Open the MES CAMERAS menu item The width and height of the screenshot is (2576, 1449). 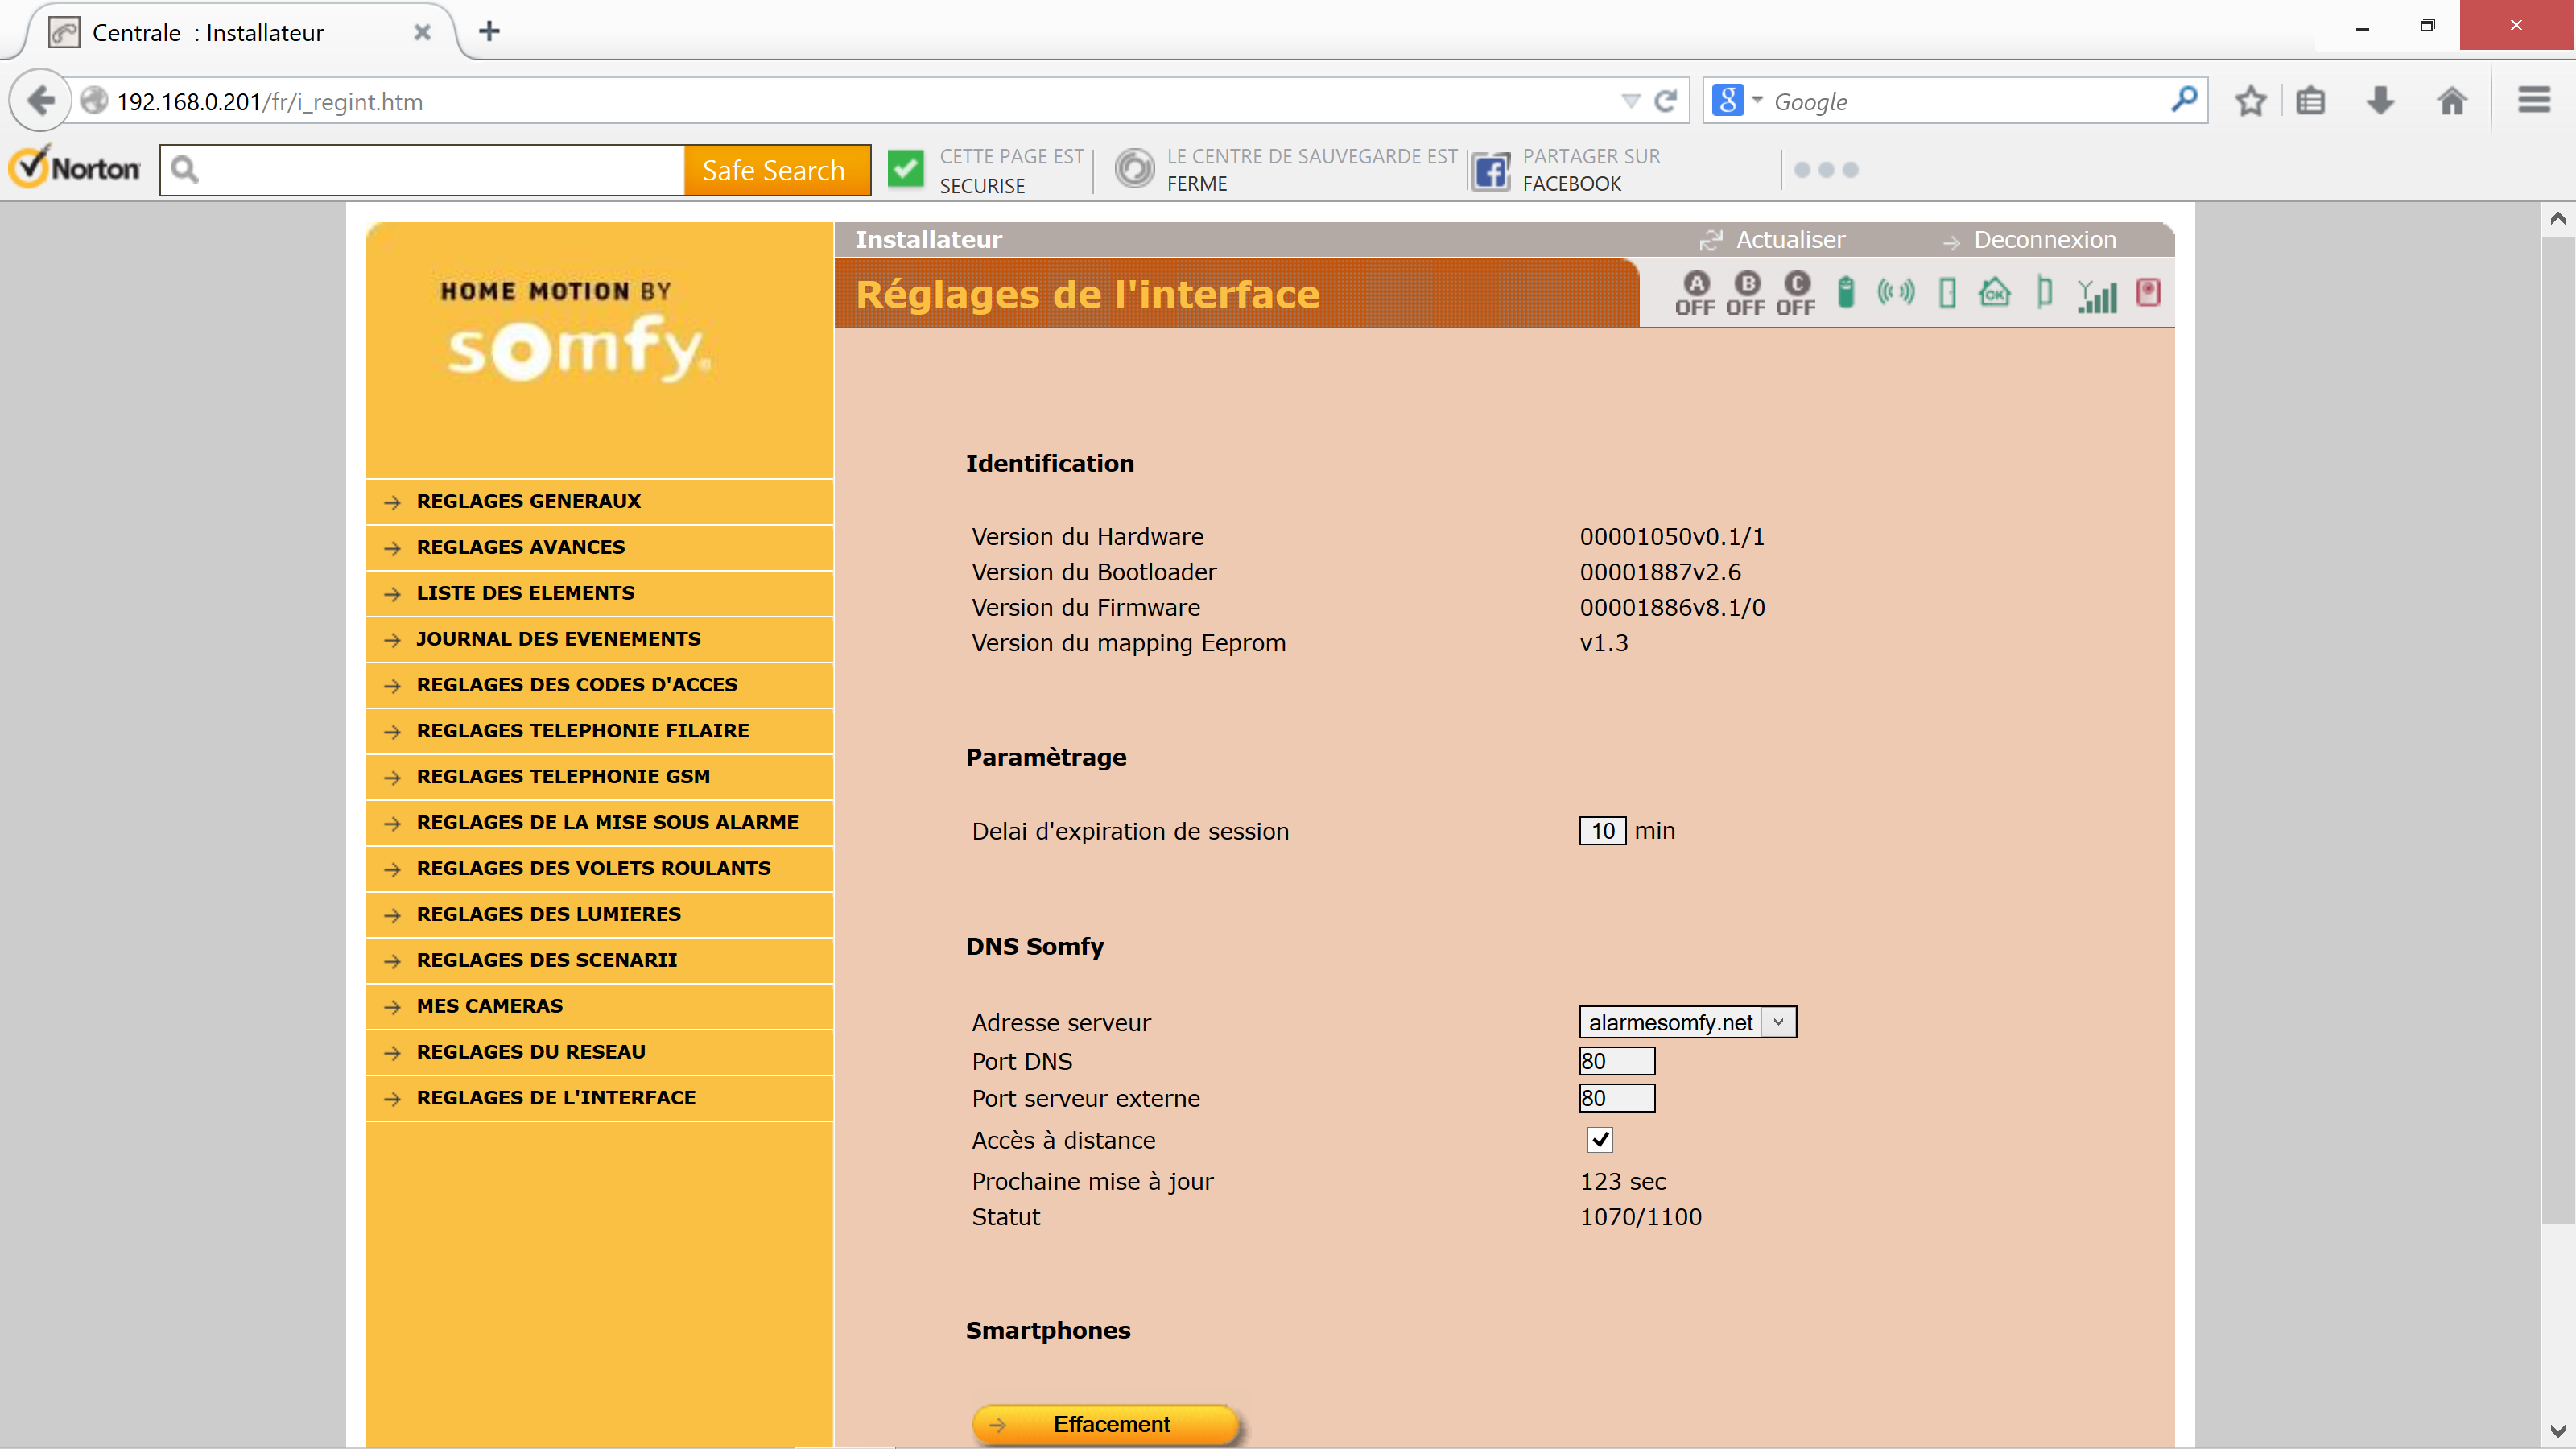click(490, 1005)
